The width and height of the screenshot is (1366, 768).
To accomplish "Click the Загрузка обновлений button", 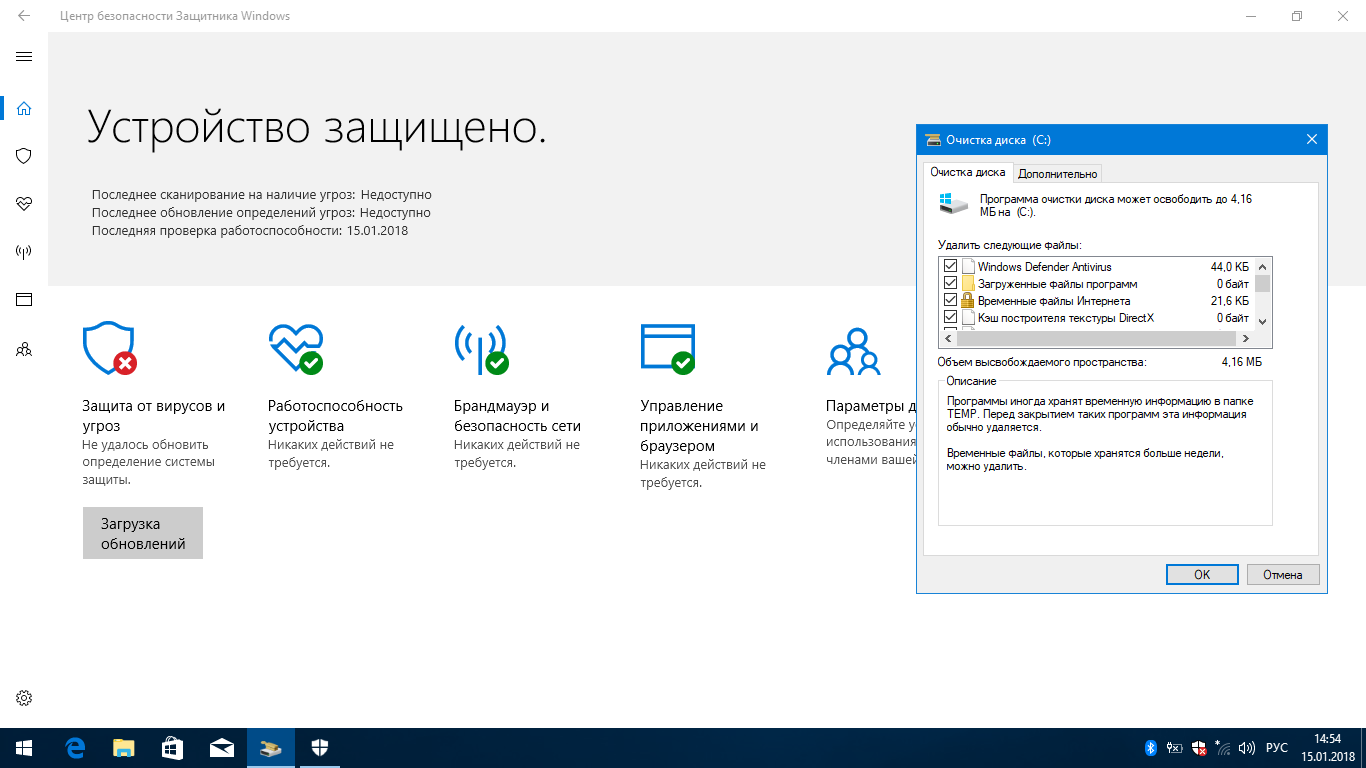I will coord(143,533).
